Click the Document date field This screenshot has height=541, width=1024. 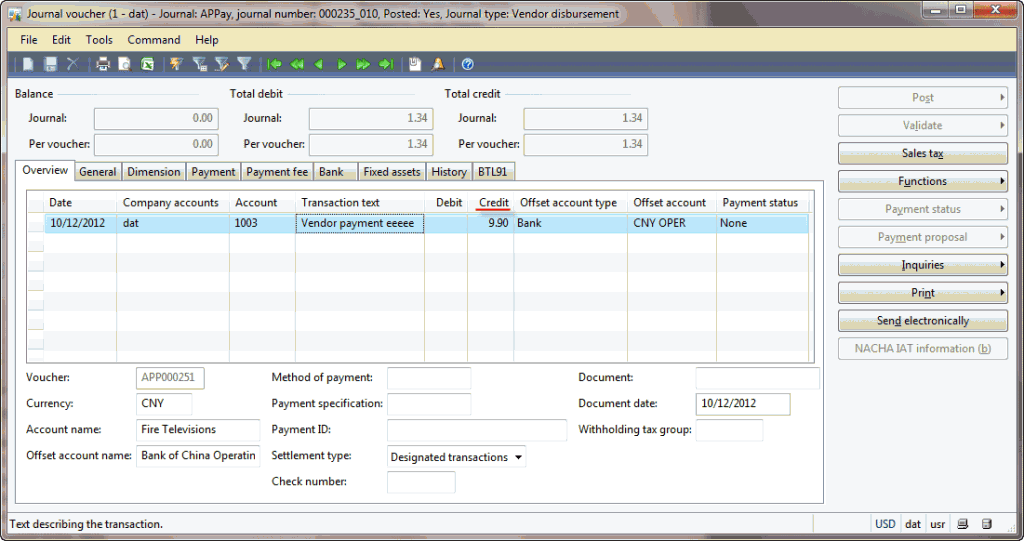pyautogui.click(x=742, y=404)
